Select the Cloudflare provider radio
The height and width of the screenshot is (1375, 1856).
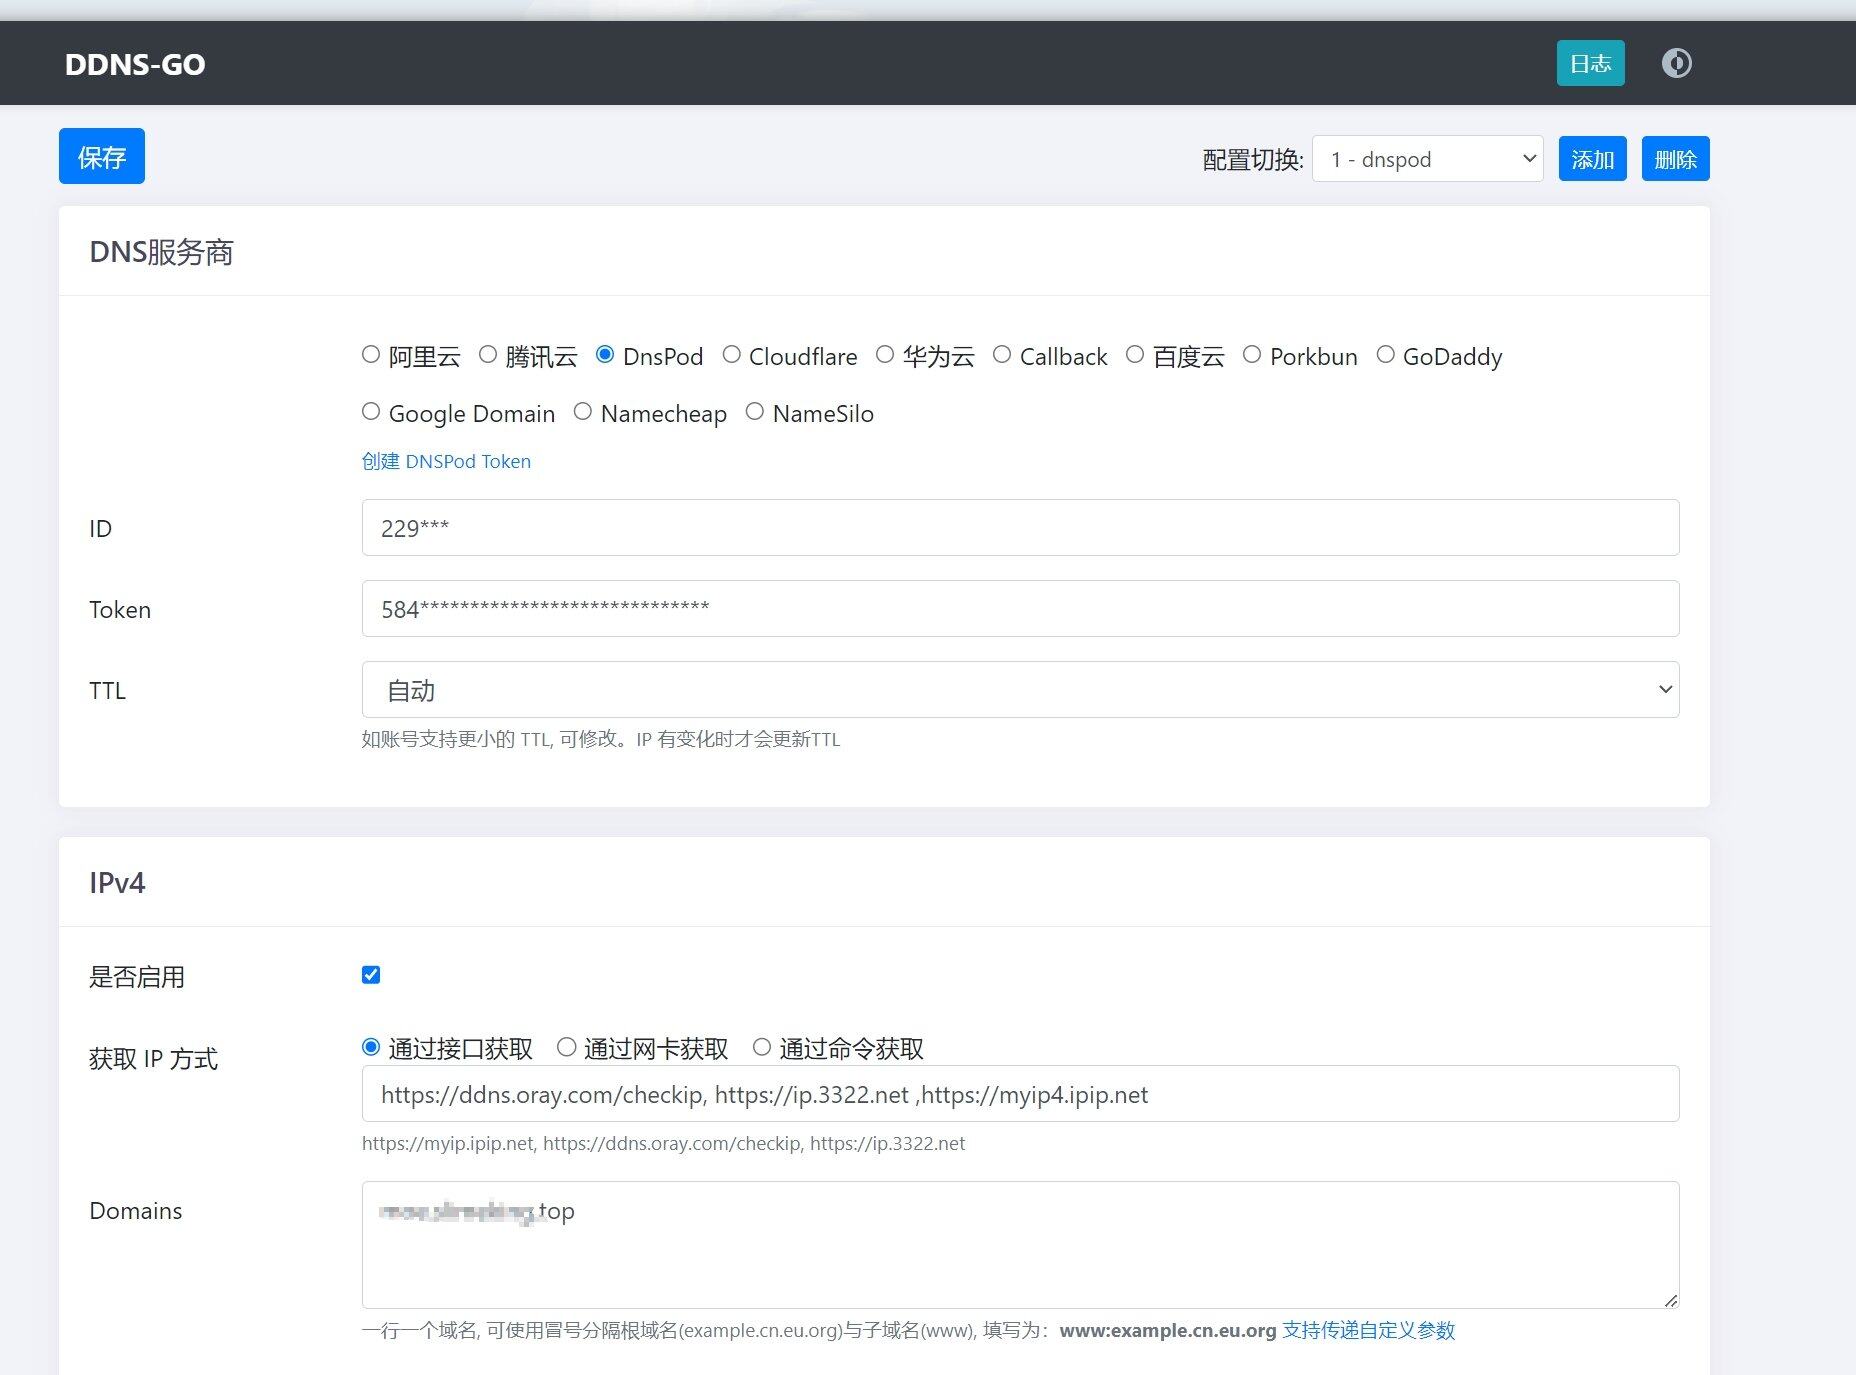732,354
